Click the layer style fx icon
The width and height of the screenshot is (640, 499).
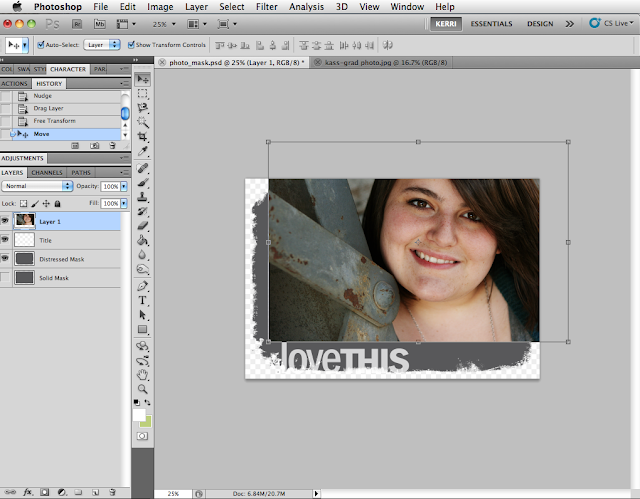[27, 492]
